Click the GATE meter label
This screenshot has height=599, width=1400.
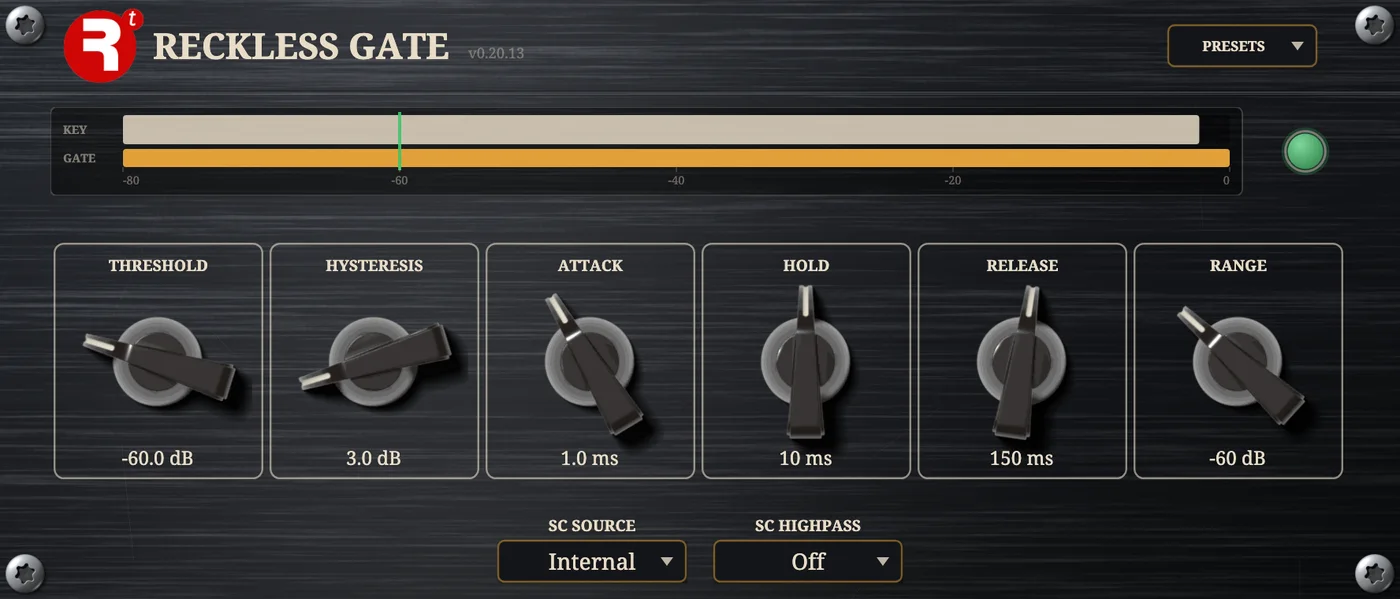(x=79, y=158)
